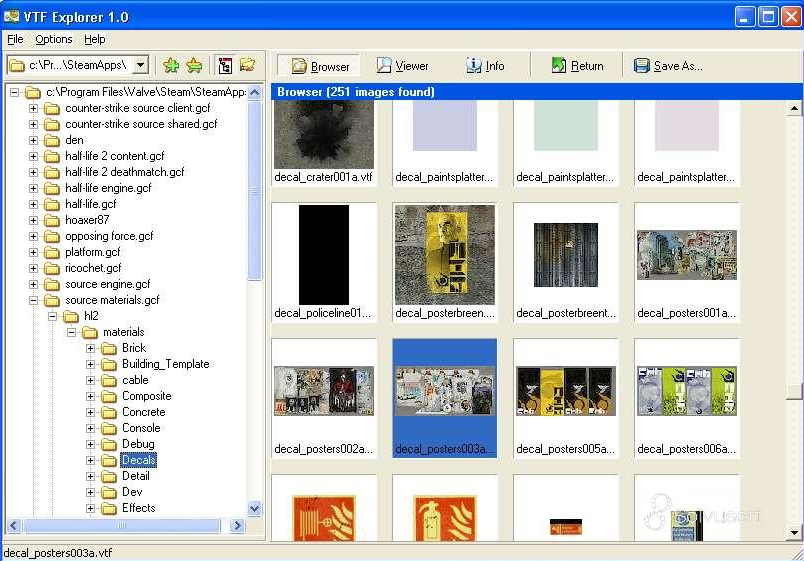
Task: Click the browser scroll up arrow
Action: point(794,108)
